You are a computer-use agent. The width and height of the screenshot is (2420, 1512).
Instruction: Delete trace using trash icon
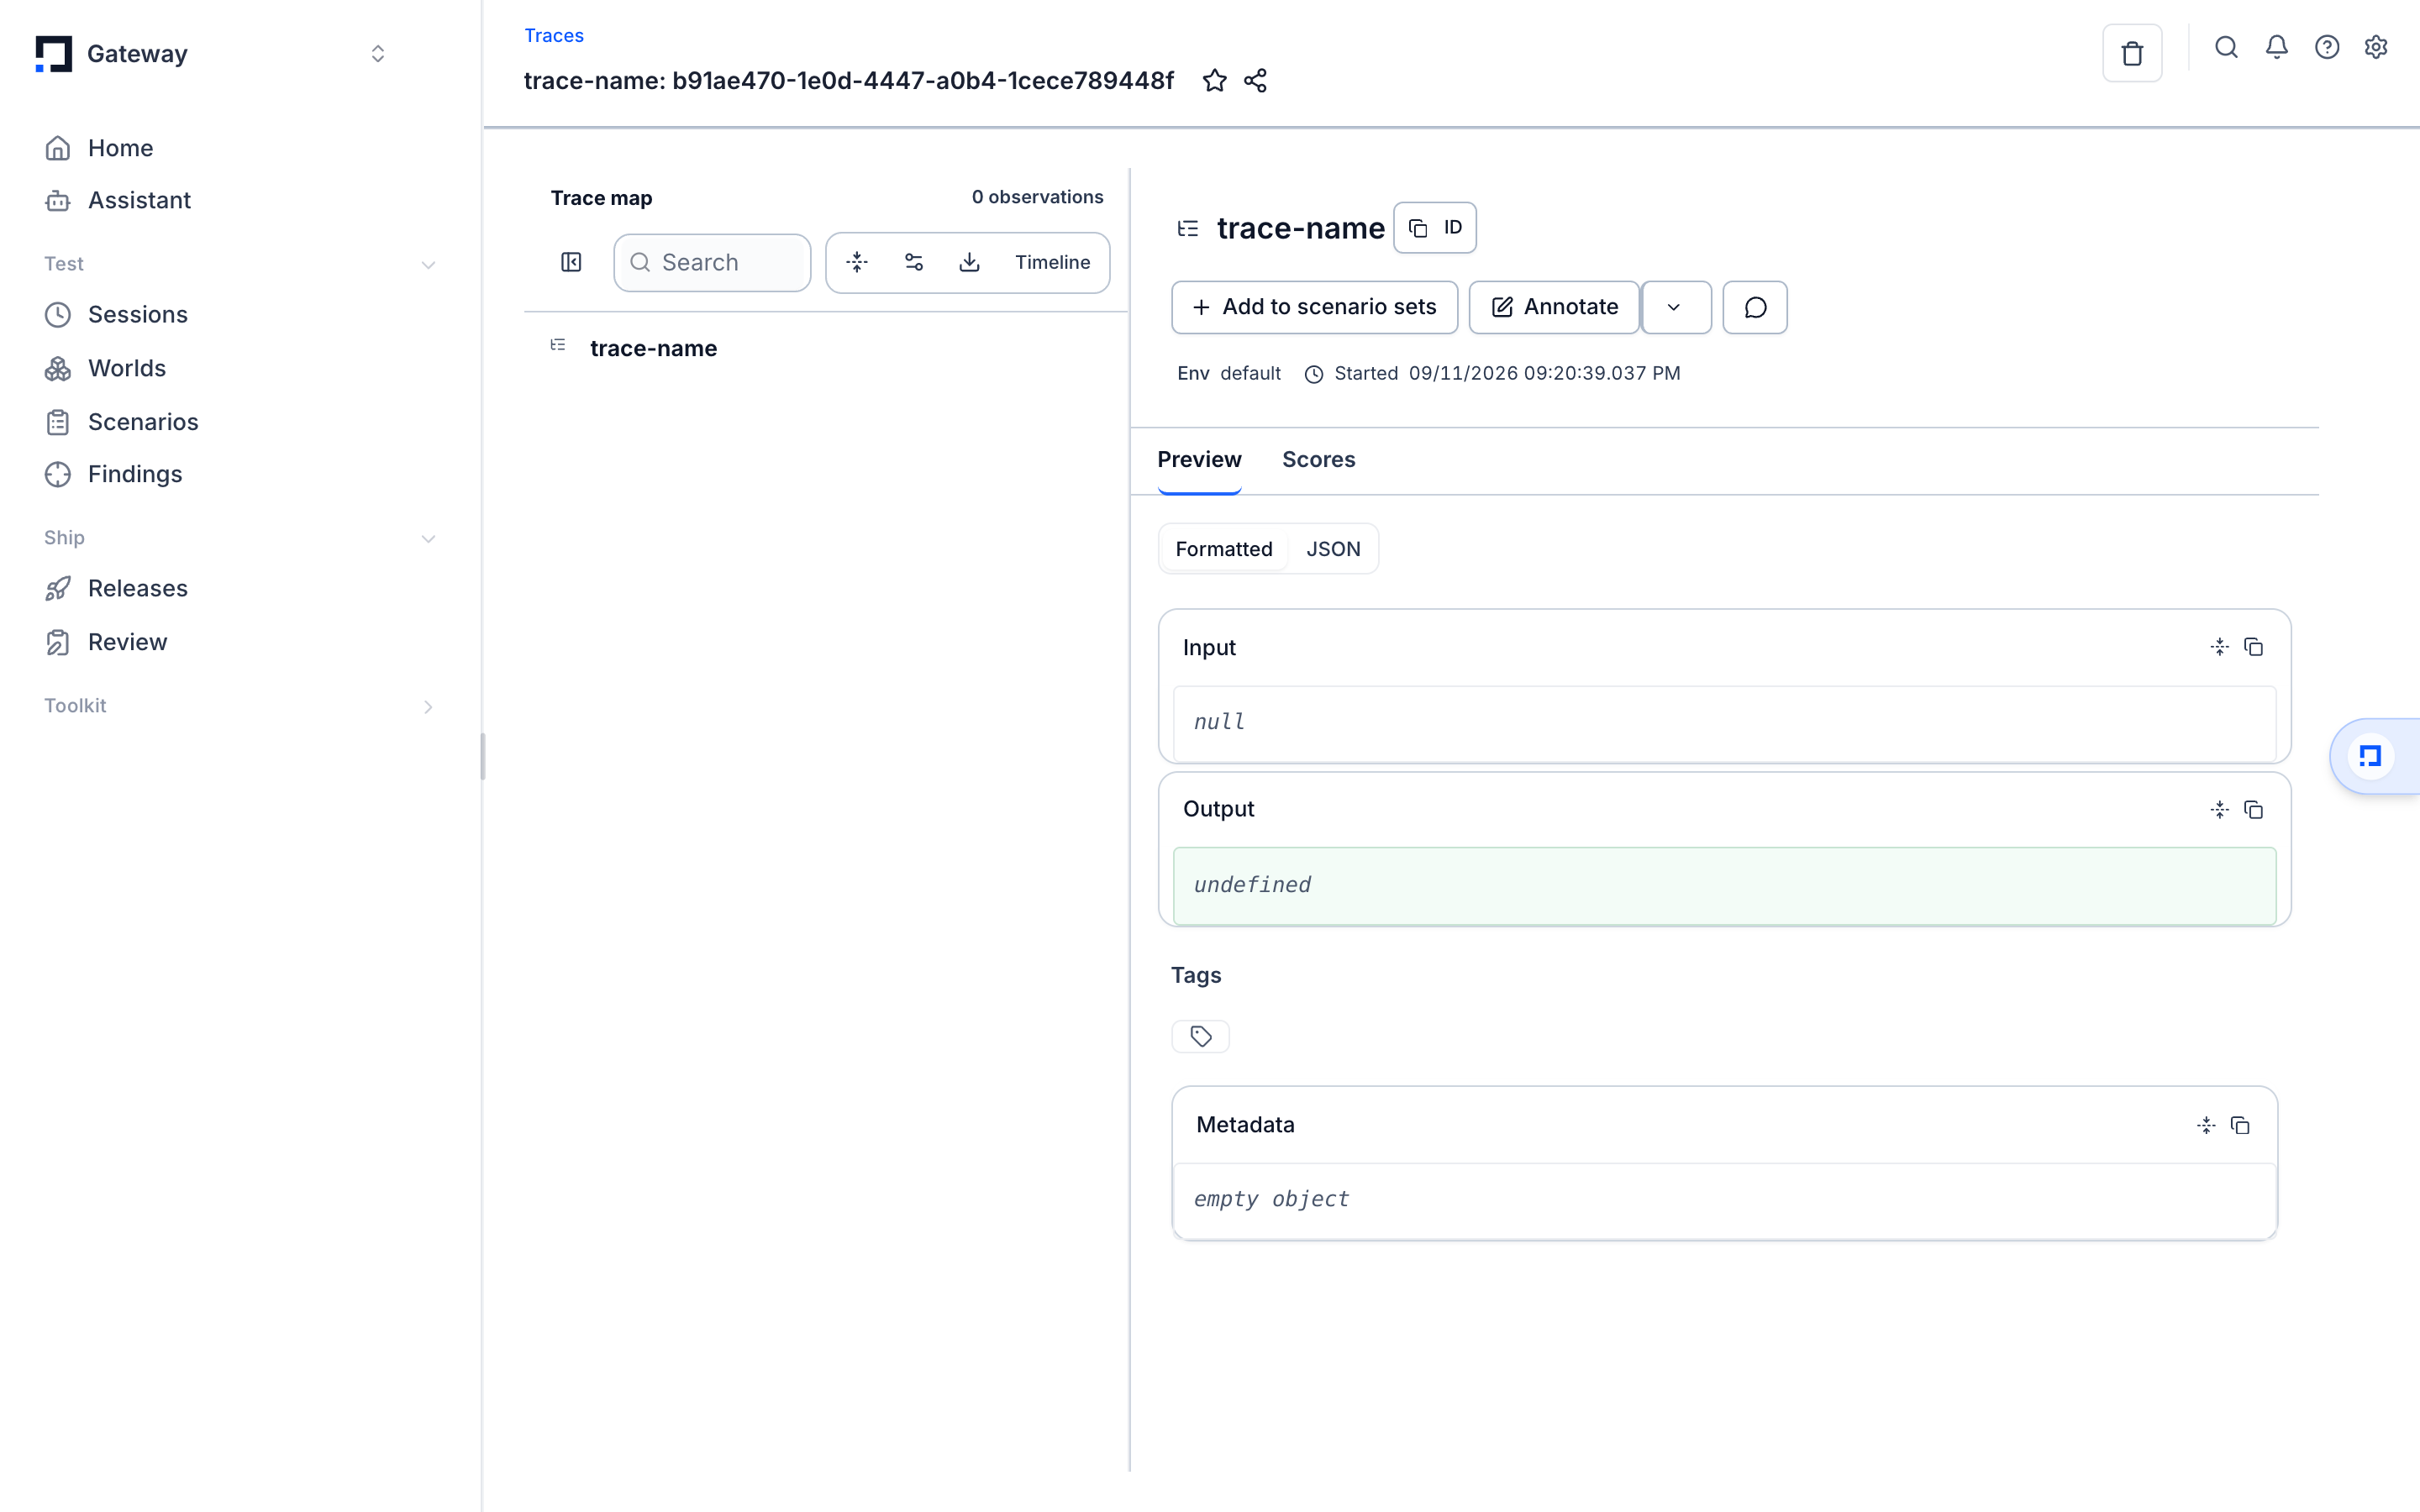2132,53
